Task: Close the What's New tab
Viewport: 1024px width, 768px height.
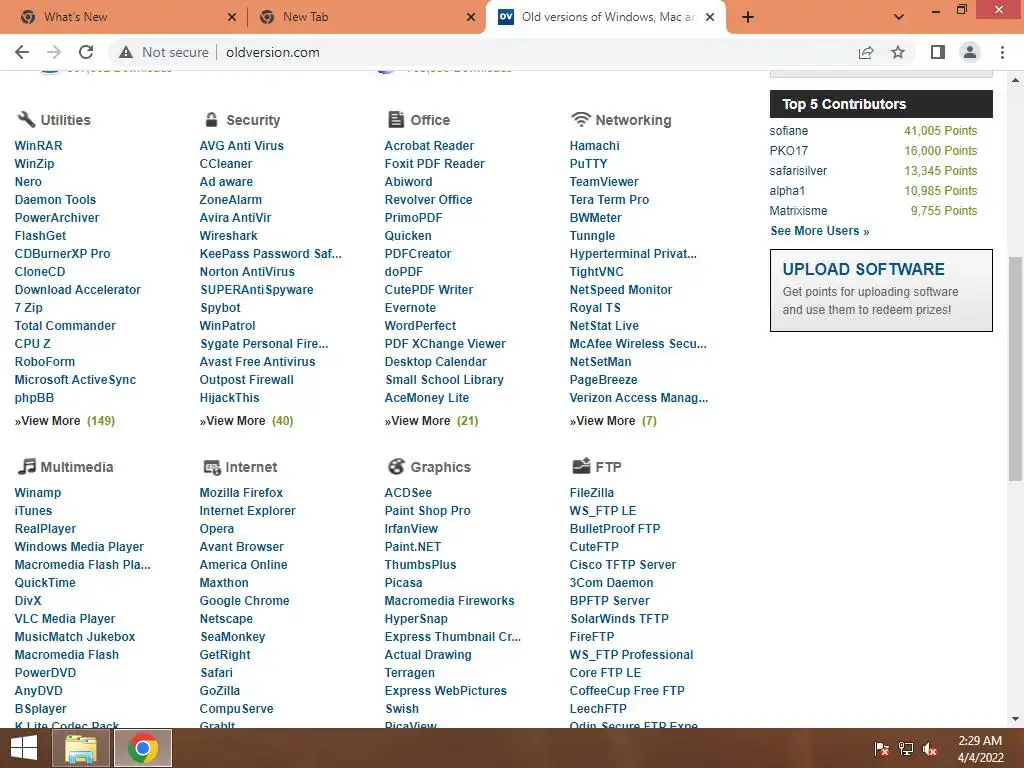Action: tap(232, 17)
